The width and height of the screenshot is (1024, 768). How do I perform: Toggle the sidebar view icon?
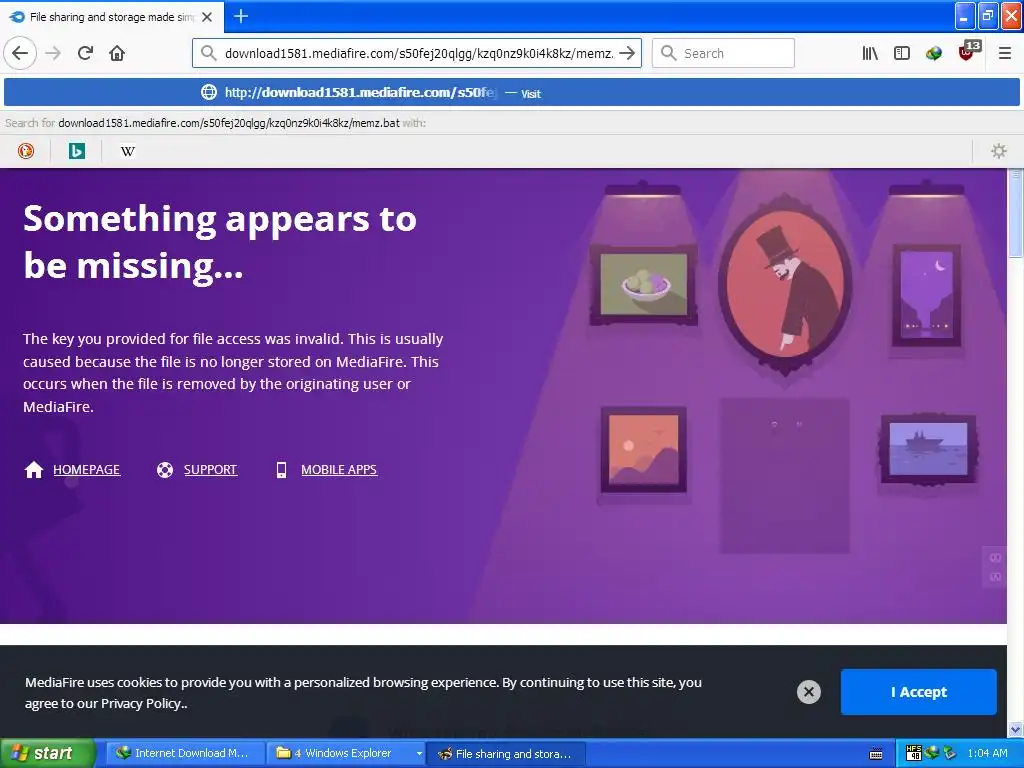(x=902, y=54)
